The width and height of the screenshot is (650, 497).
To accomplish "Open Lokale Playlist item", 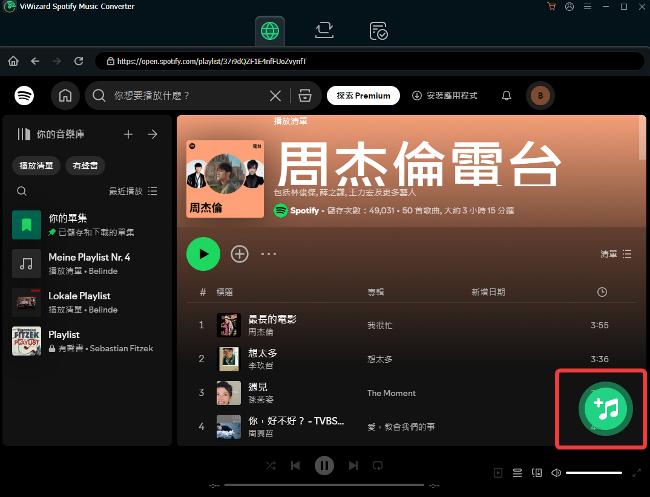I will pyautogui.click(x=86, y=302).
